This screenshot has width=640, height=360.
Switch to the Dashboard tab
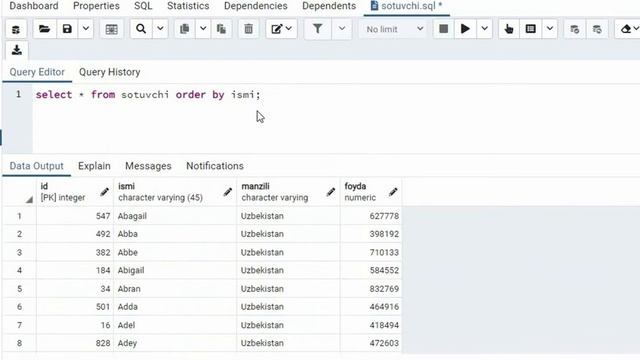click(x=34, y=6)
